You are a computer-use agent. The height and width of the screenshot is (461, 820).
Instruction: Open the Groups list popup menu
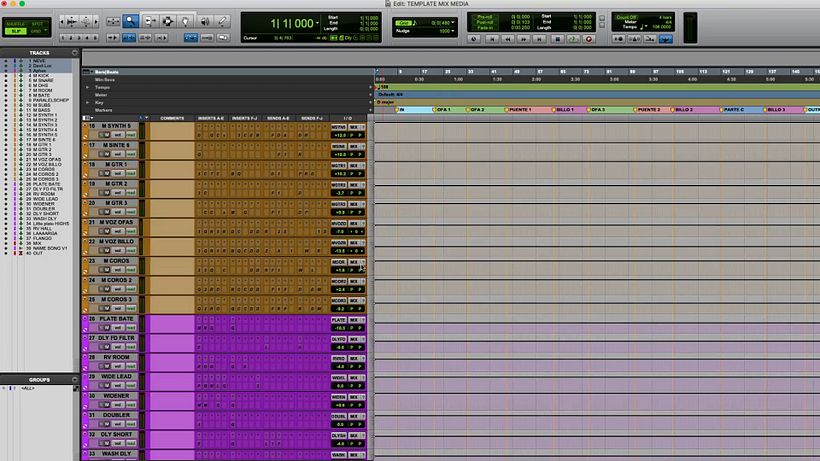75,379
